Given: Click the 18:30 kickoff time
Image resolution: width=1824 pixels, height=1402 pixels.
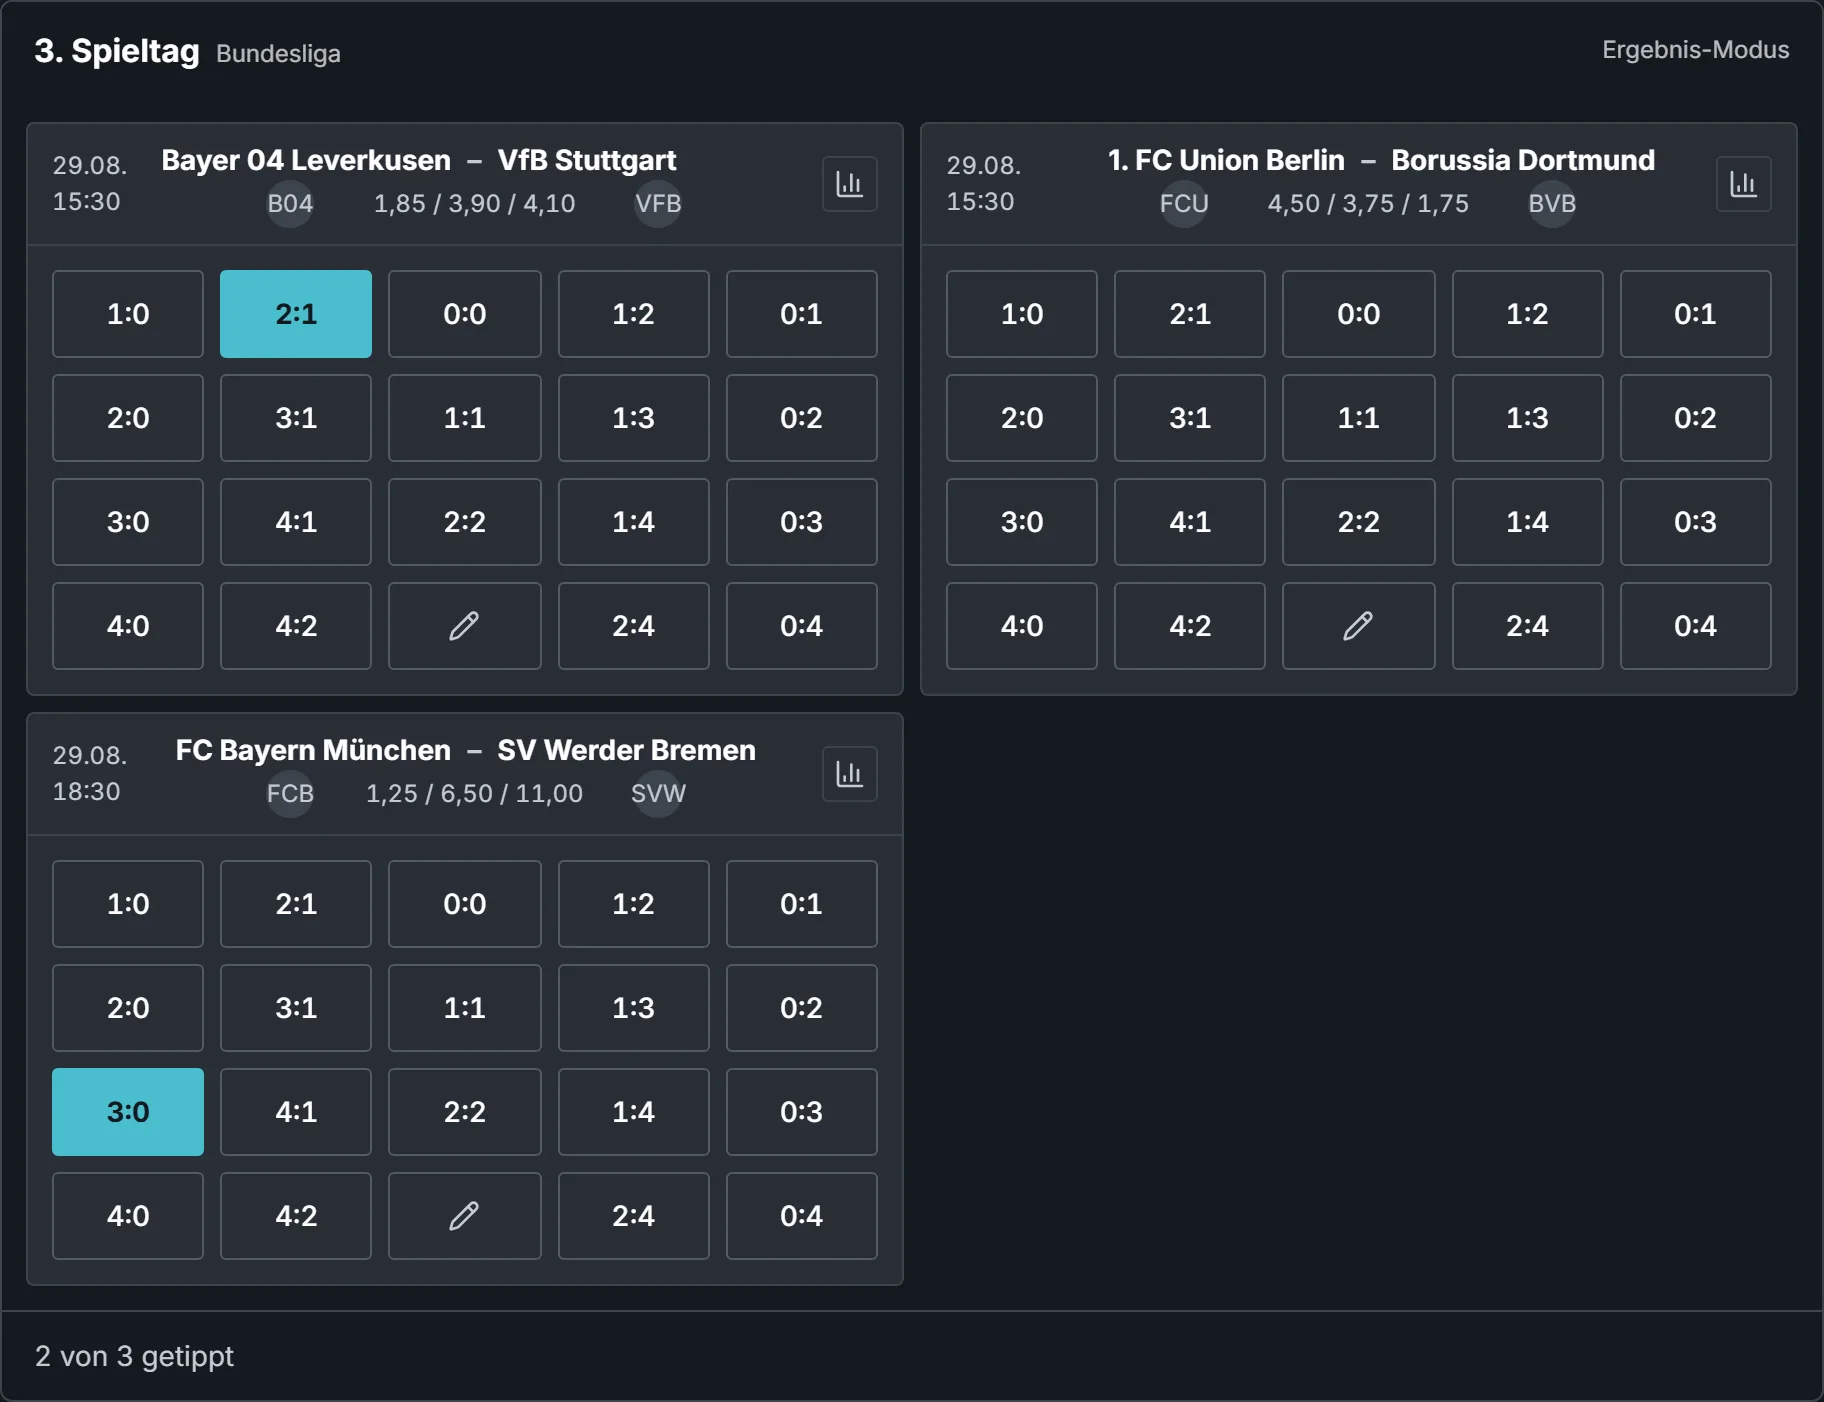Looking at the screenshot, I should 86,792.
